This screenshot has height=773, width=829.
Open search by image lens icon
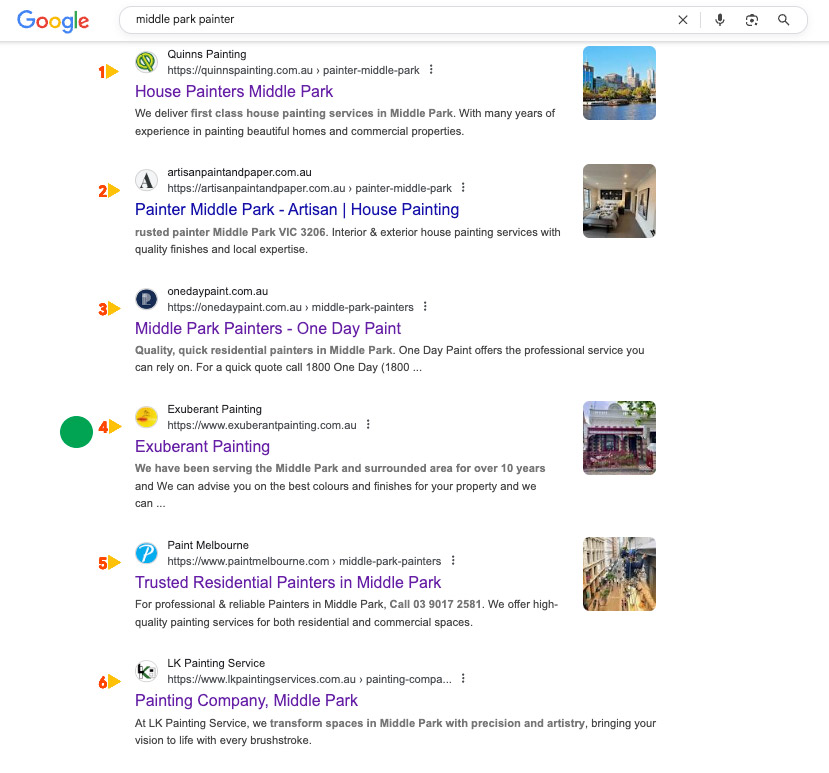click(751, 20)
